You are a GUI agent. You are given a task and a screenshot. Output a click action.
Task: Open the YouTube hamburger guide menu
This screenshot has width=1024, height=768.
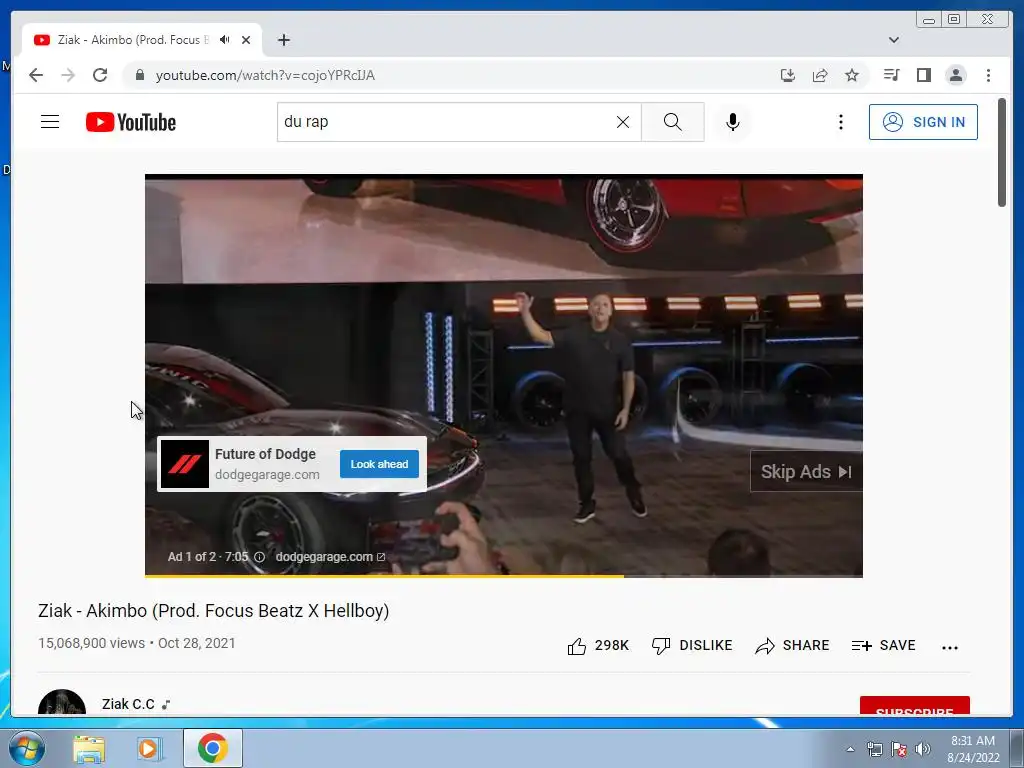coord(50,121)
